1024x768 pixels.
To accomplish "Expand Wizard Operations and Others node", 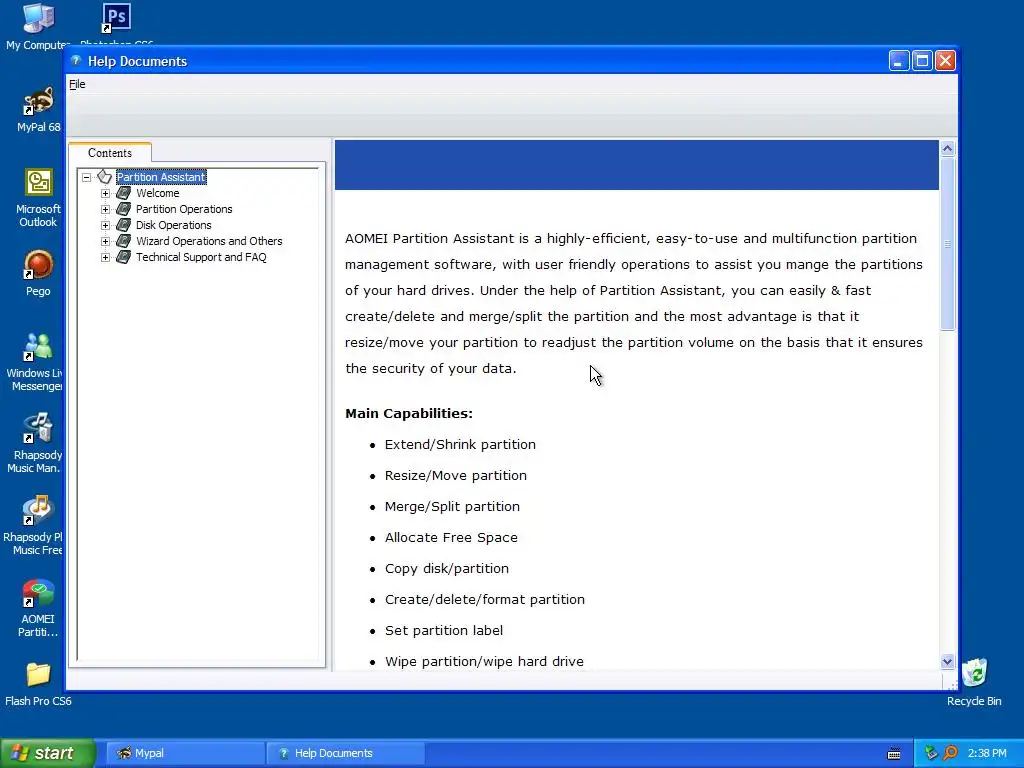I will (x=105, y=241).
